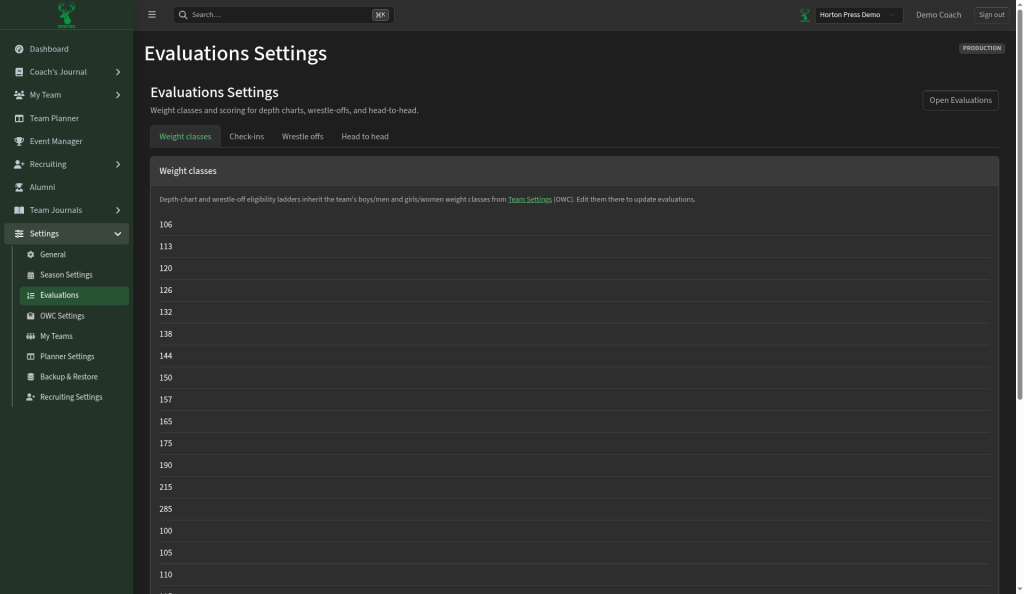Switch to the Check-ins tab
The width and height of the screenshot is (1024, 594).
(x=246, y=136)
